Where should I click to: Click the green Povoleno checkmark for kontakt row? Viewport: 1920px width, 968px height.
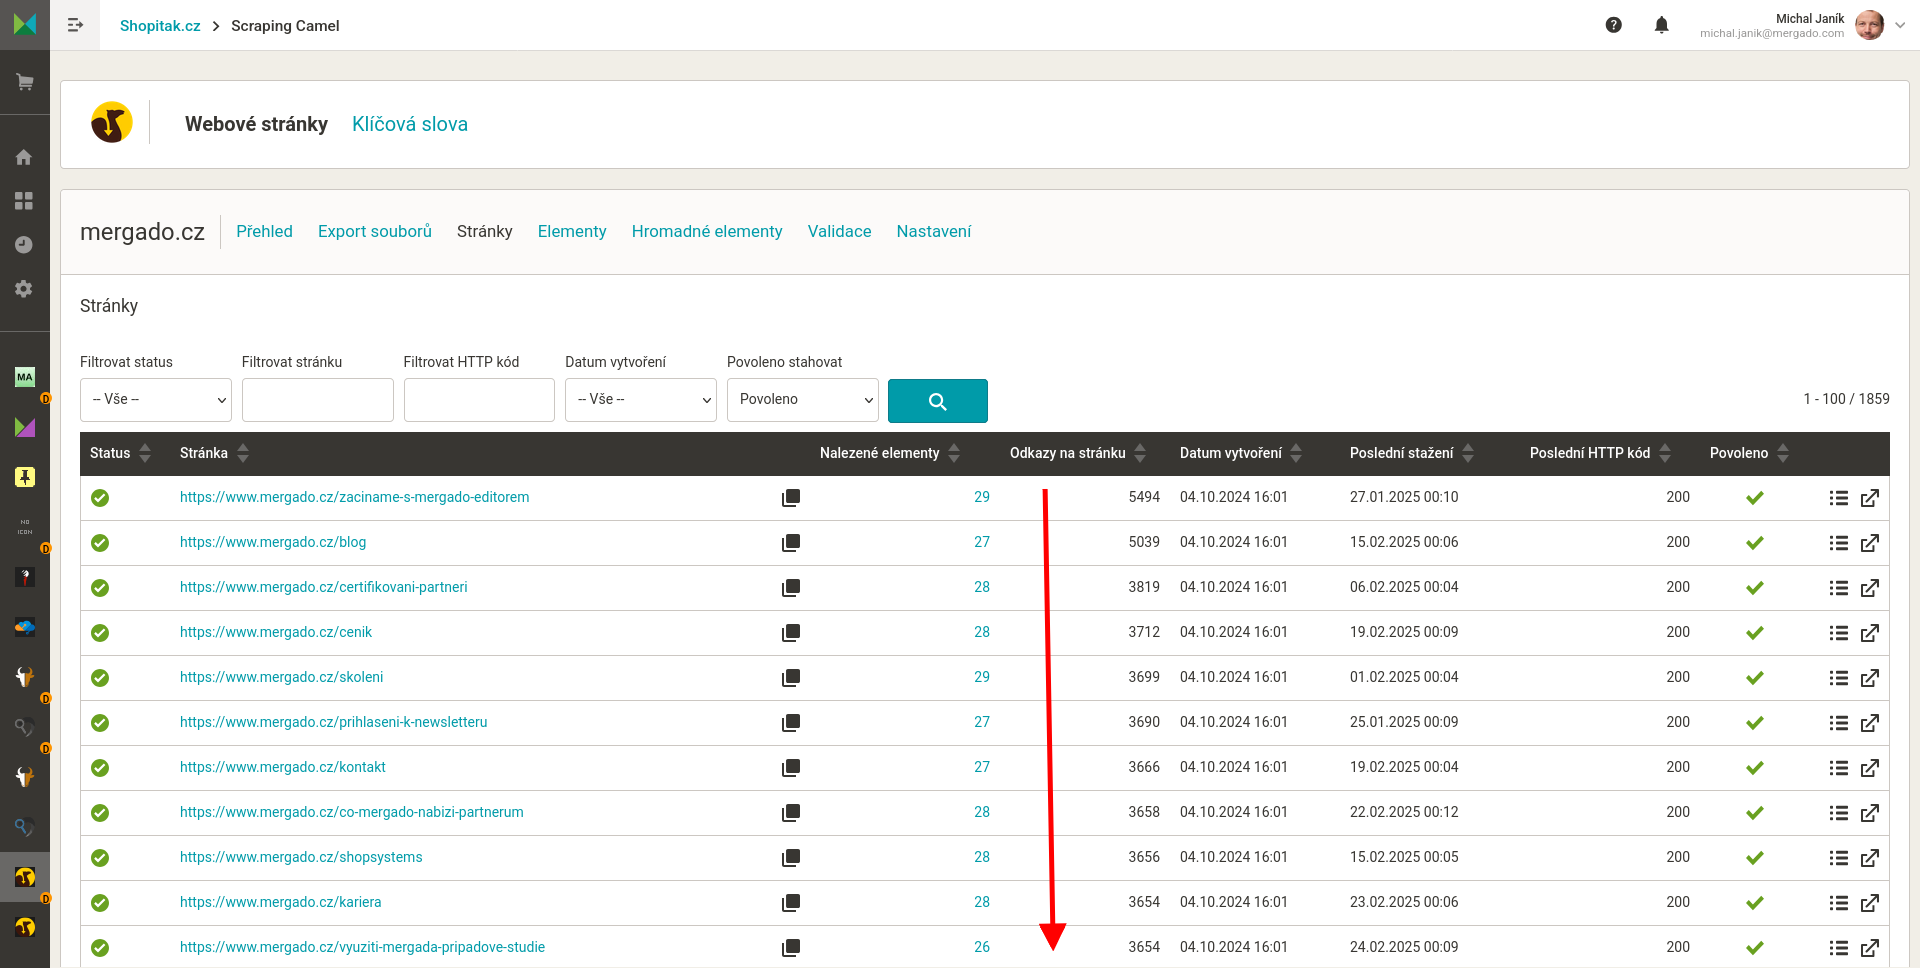click(x=1754, y=768)
